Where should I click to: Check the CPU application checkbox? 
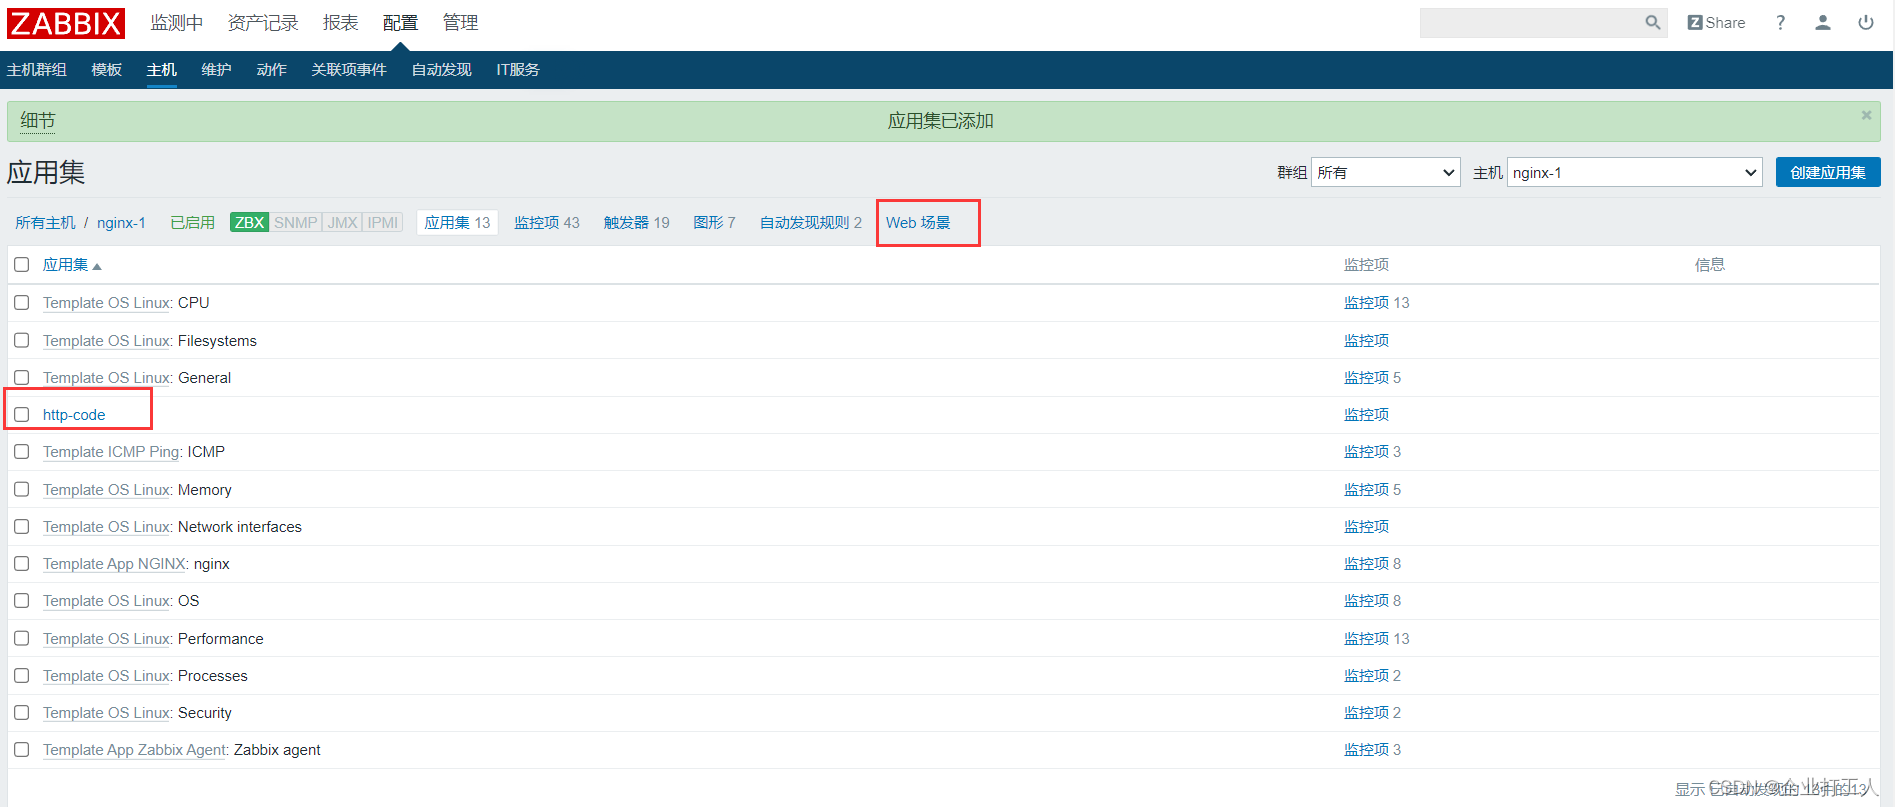pyautogui.click(x=22, y=303)
